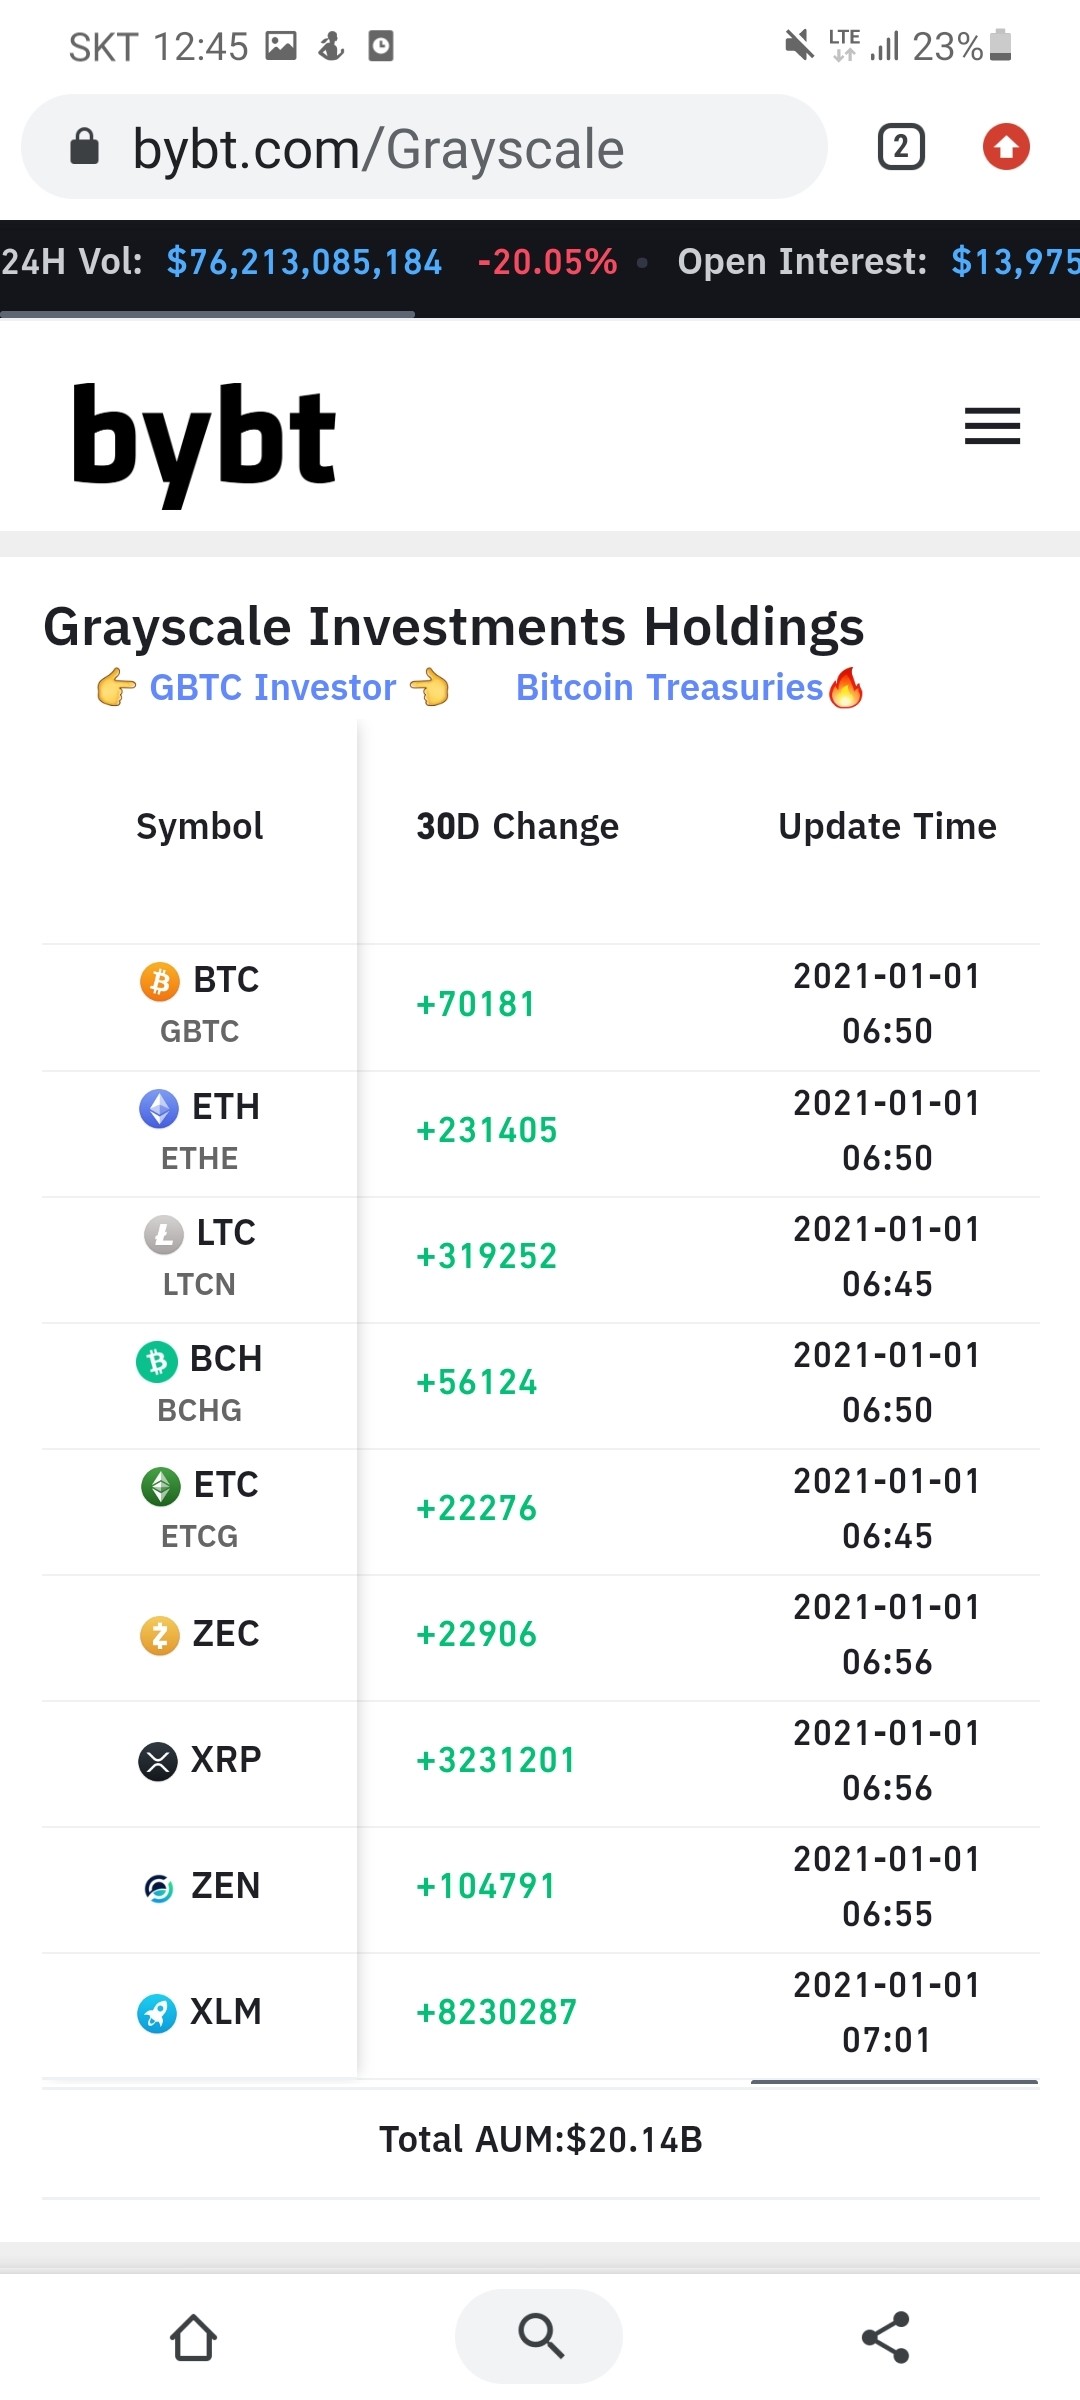Sort by the 30D Change column header

[517, 827]
